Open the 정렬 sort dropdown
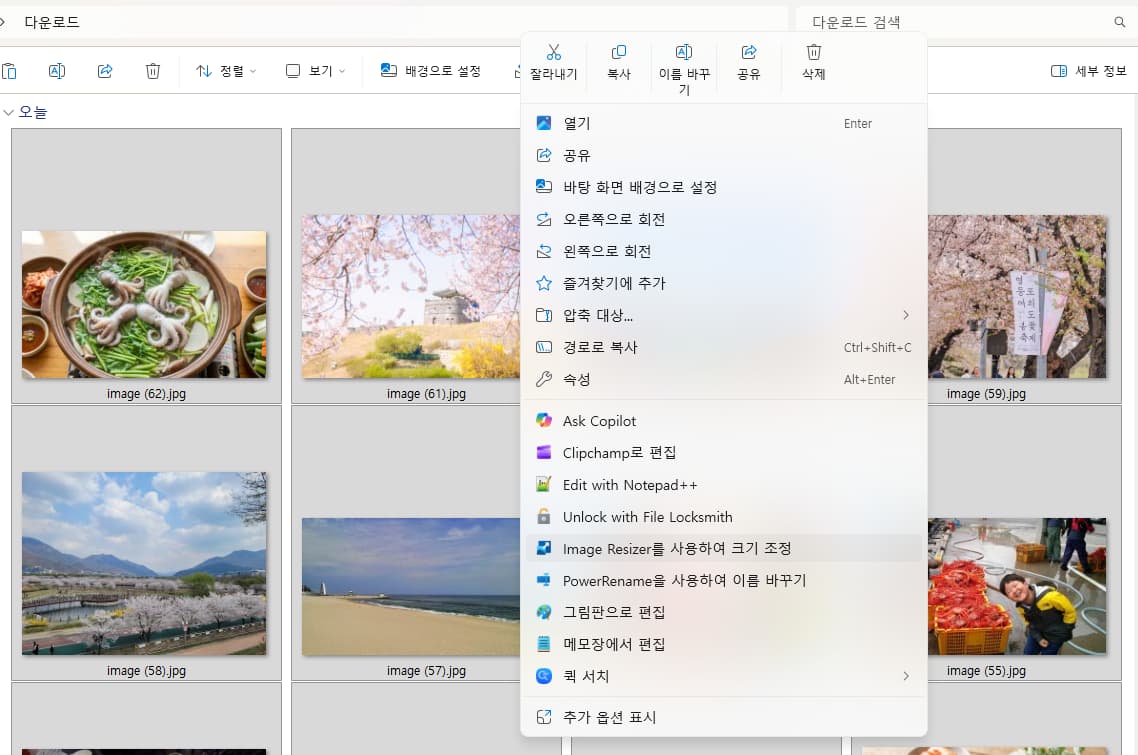Image resolution: width=1138 pixels, height=755 pixels. click(x=226, y=71)
